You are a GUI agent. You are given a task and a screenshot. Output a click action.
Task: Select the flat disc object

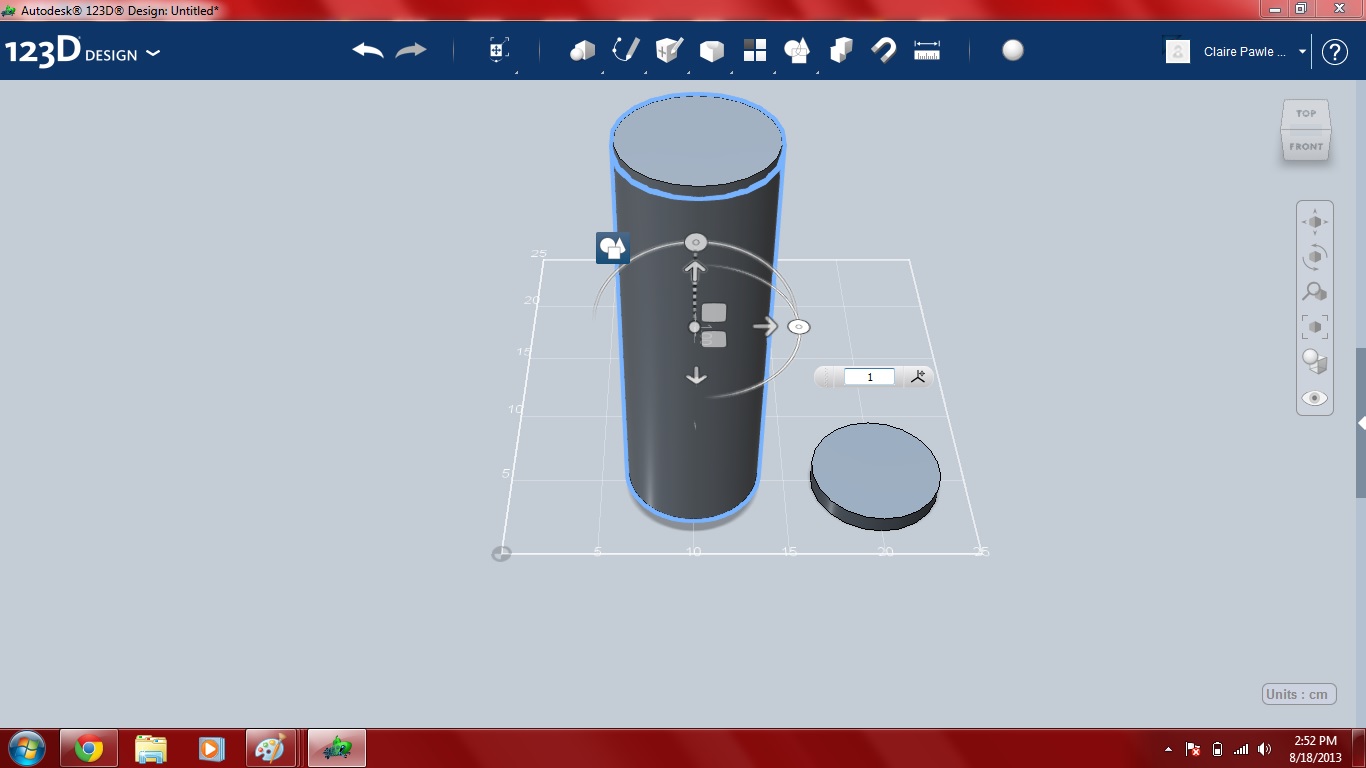tap(875, 476)
